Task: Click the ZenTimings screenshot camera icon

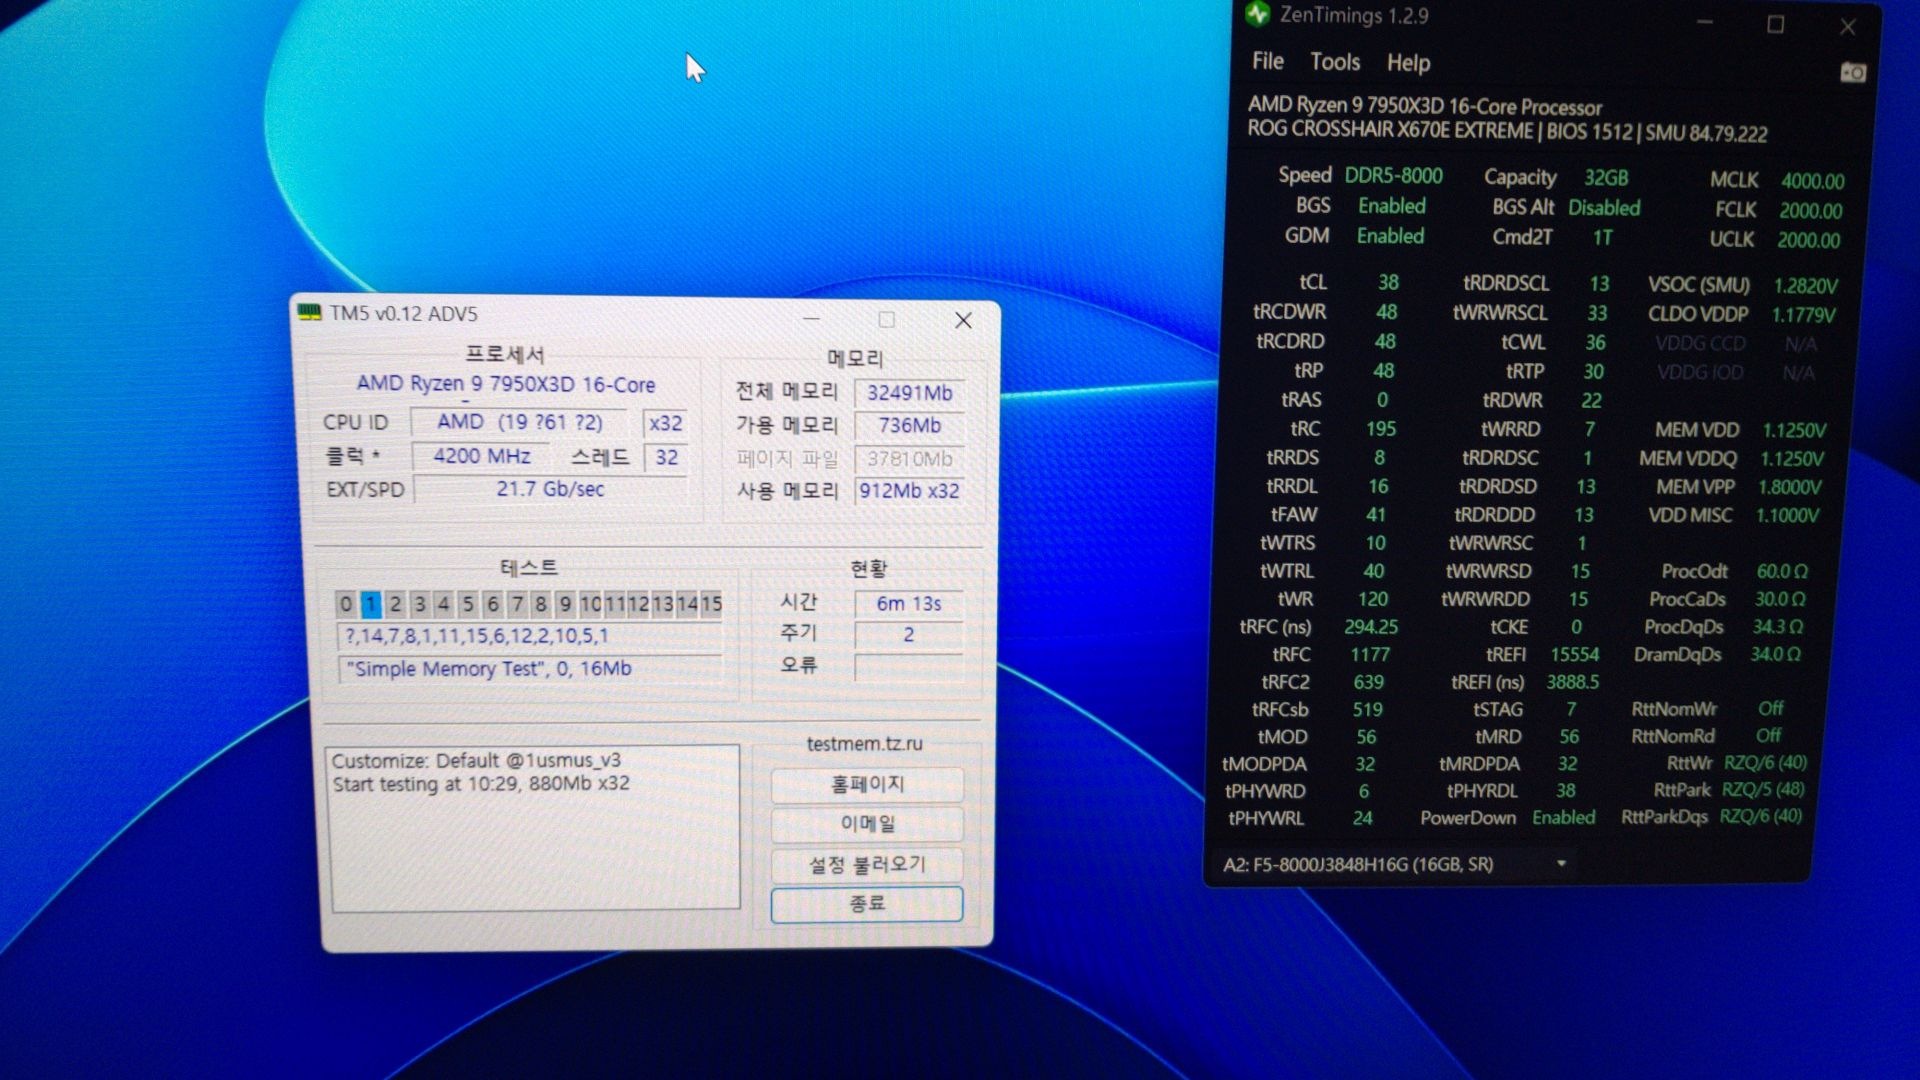Action: (x=1853, y=72)
